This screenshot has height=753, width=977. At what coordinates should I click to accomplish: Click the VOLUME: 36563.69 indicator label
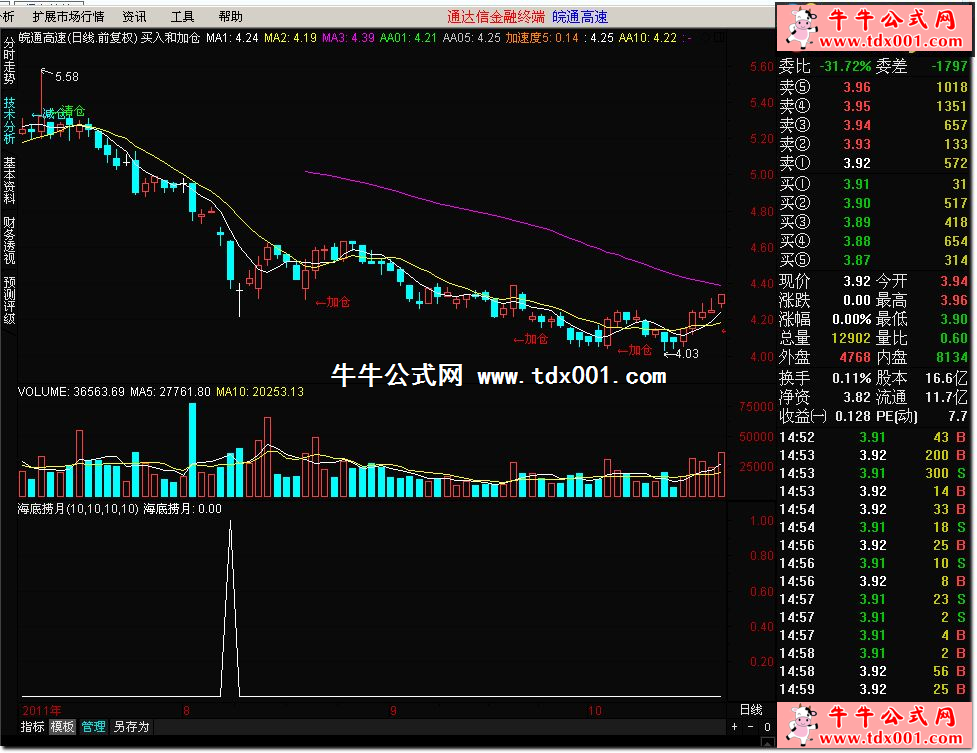pos(71,392)
